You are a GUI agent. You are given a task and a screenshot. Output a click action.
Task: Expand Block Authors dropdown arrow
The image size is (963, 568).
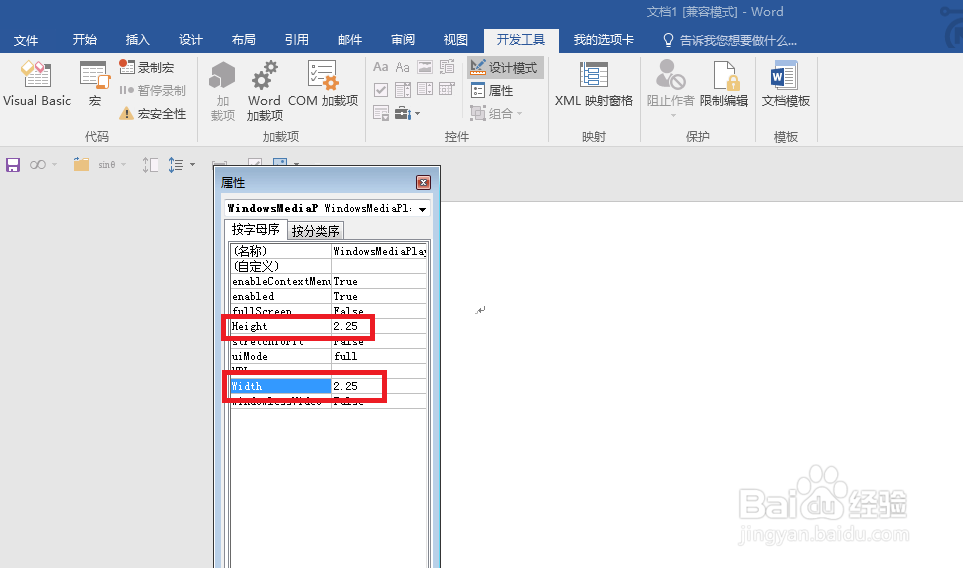pyautogui.click(x=673, y=115)
